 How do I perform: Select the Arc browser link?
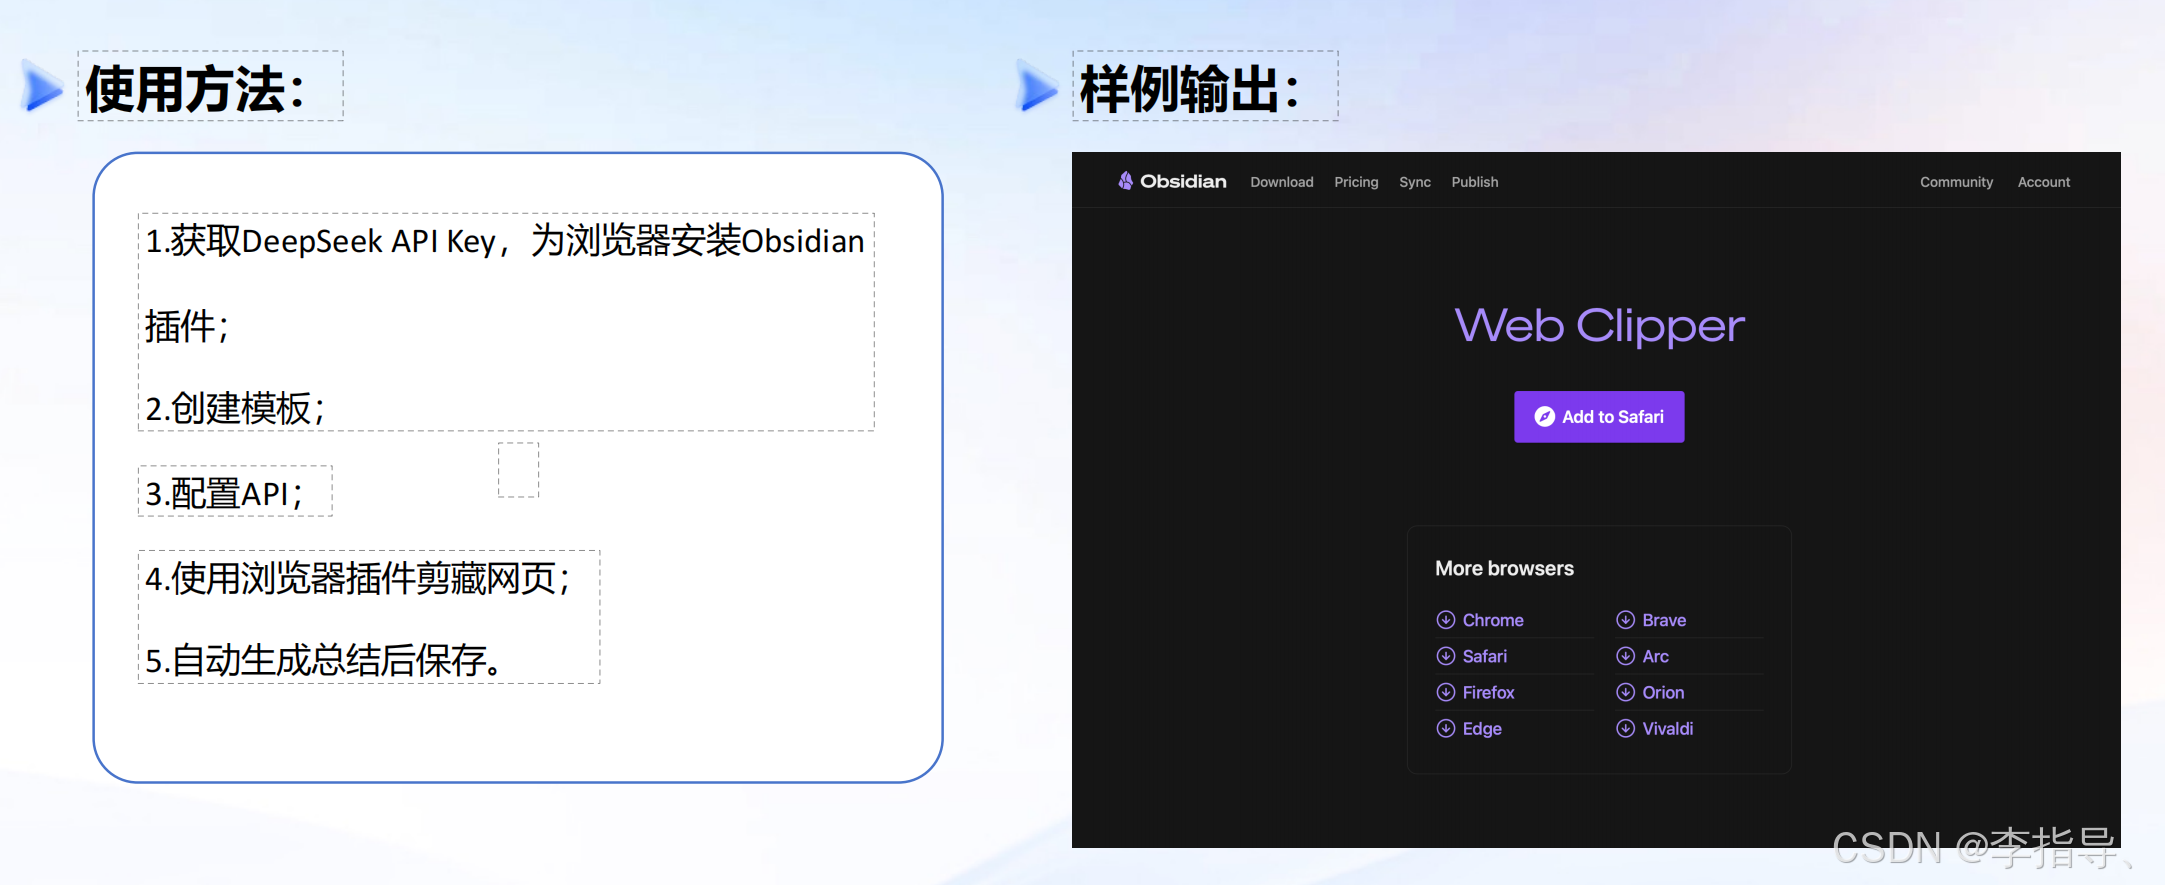pyautogui.click(x=1656, y=656)
